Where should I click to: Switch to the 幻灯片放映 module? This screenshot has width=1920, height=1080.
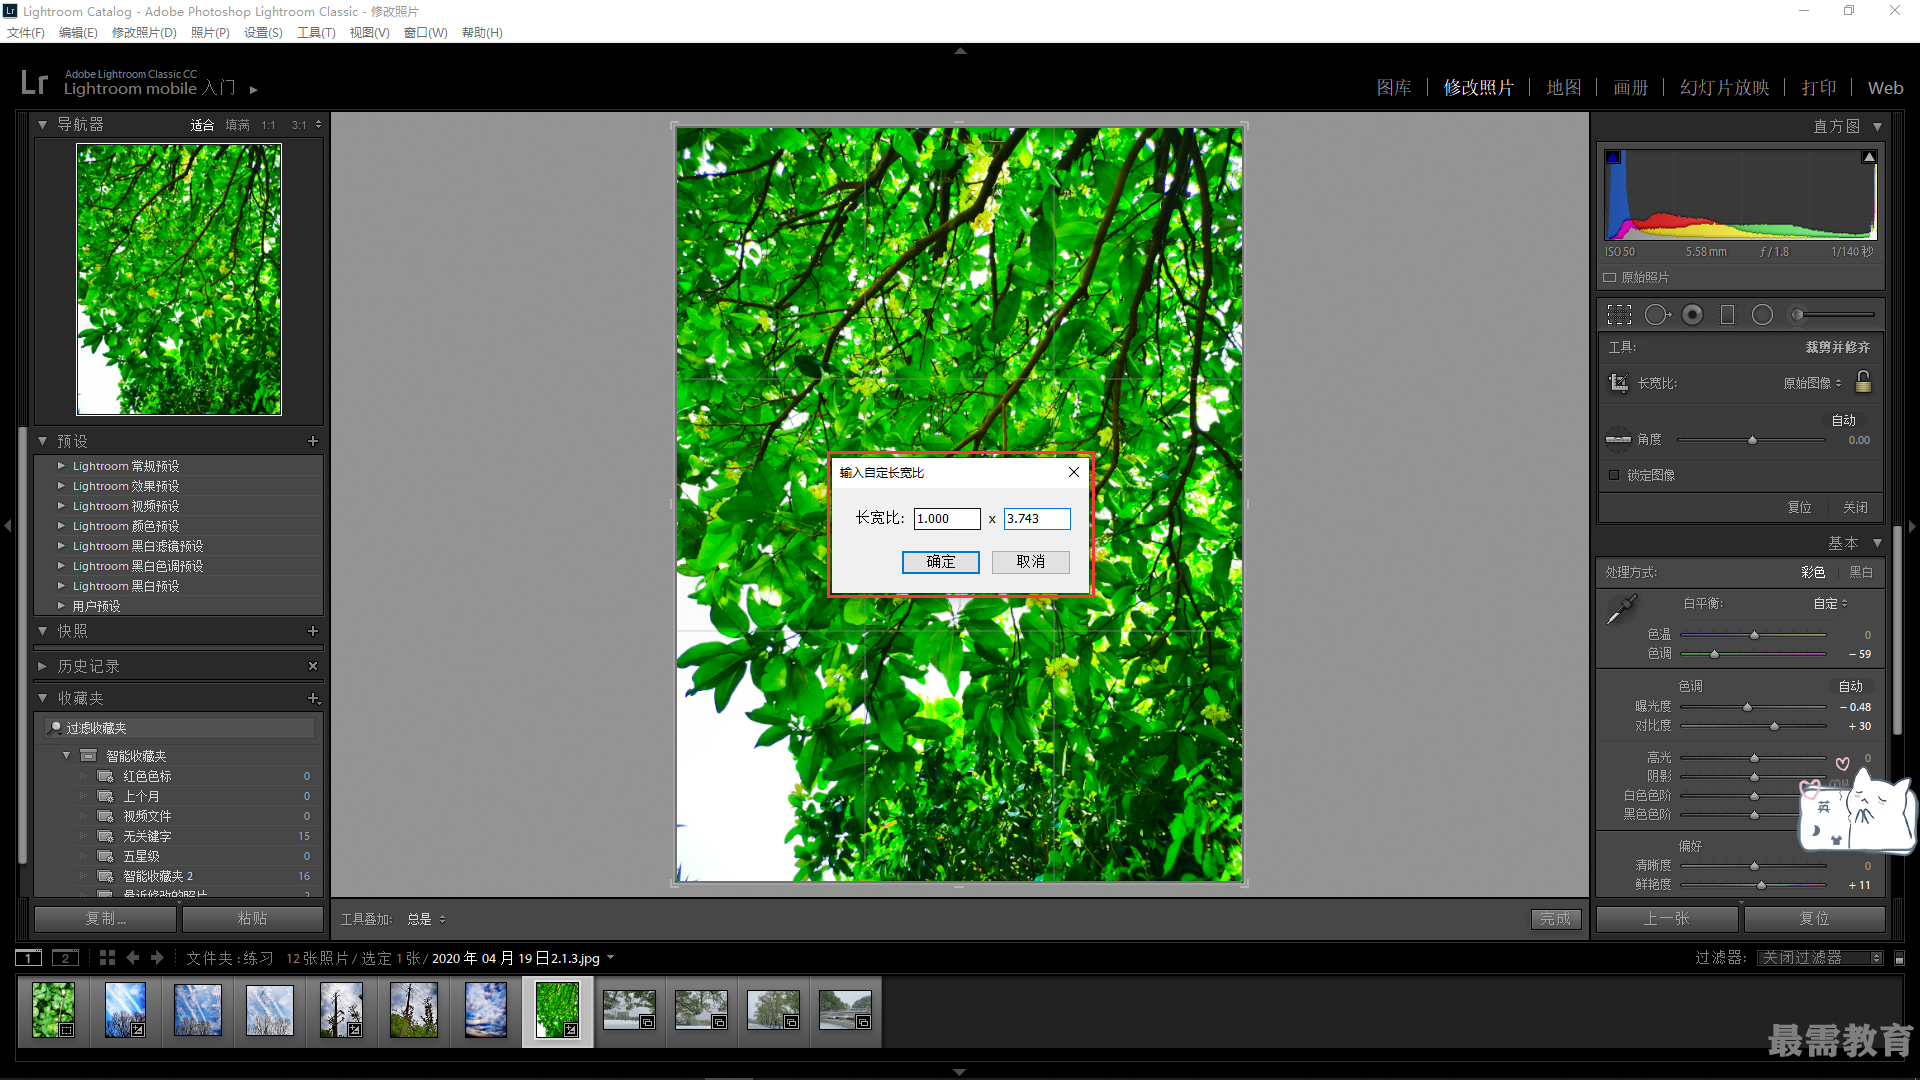1725,88
